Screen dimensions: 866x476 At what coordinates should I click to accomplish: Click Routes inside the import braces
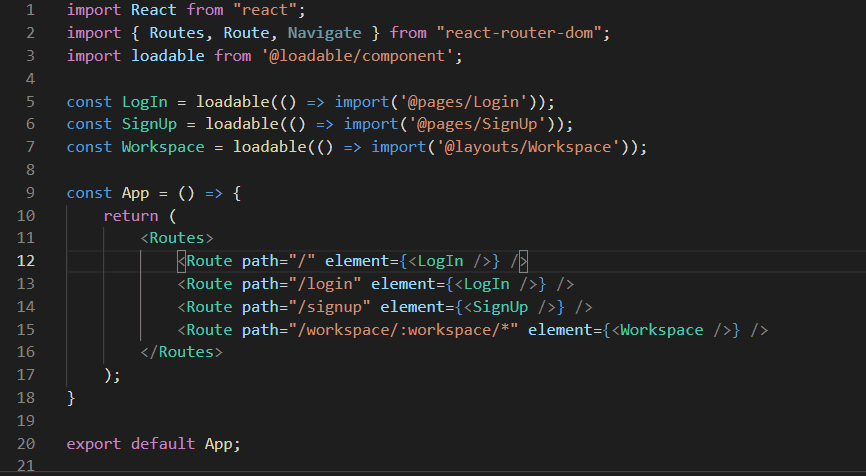(x=177, y=33)
